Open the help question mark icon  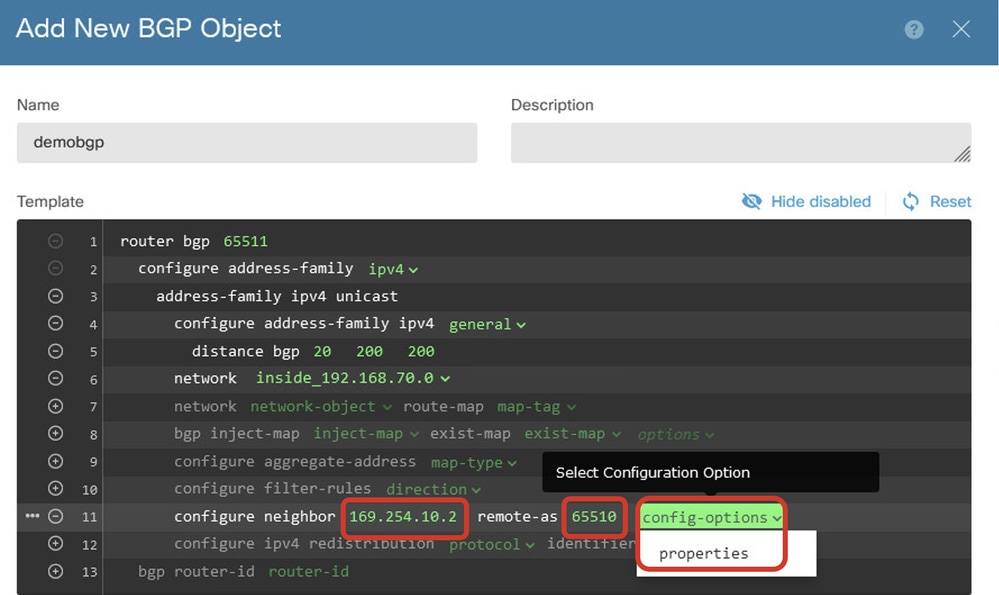click(x=914, y=29)
